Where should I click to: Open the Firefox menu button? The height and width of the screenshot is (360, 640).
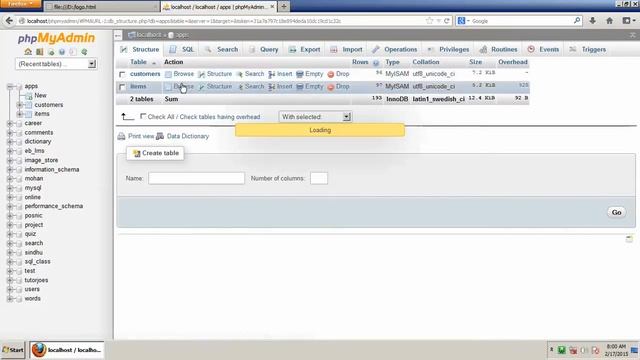tap(20, 4)
